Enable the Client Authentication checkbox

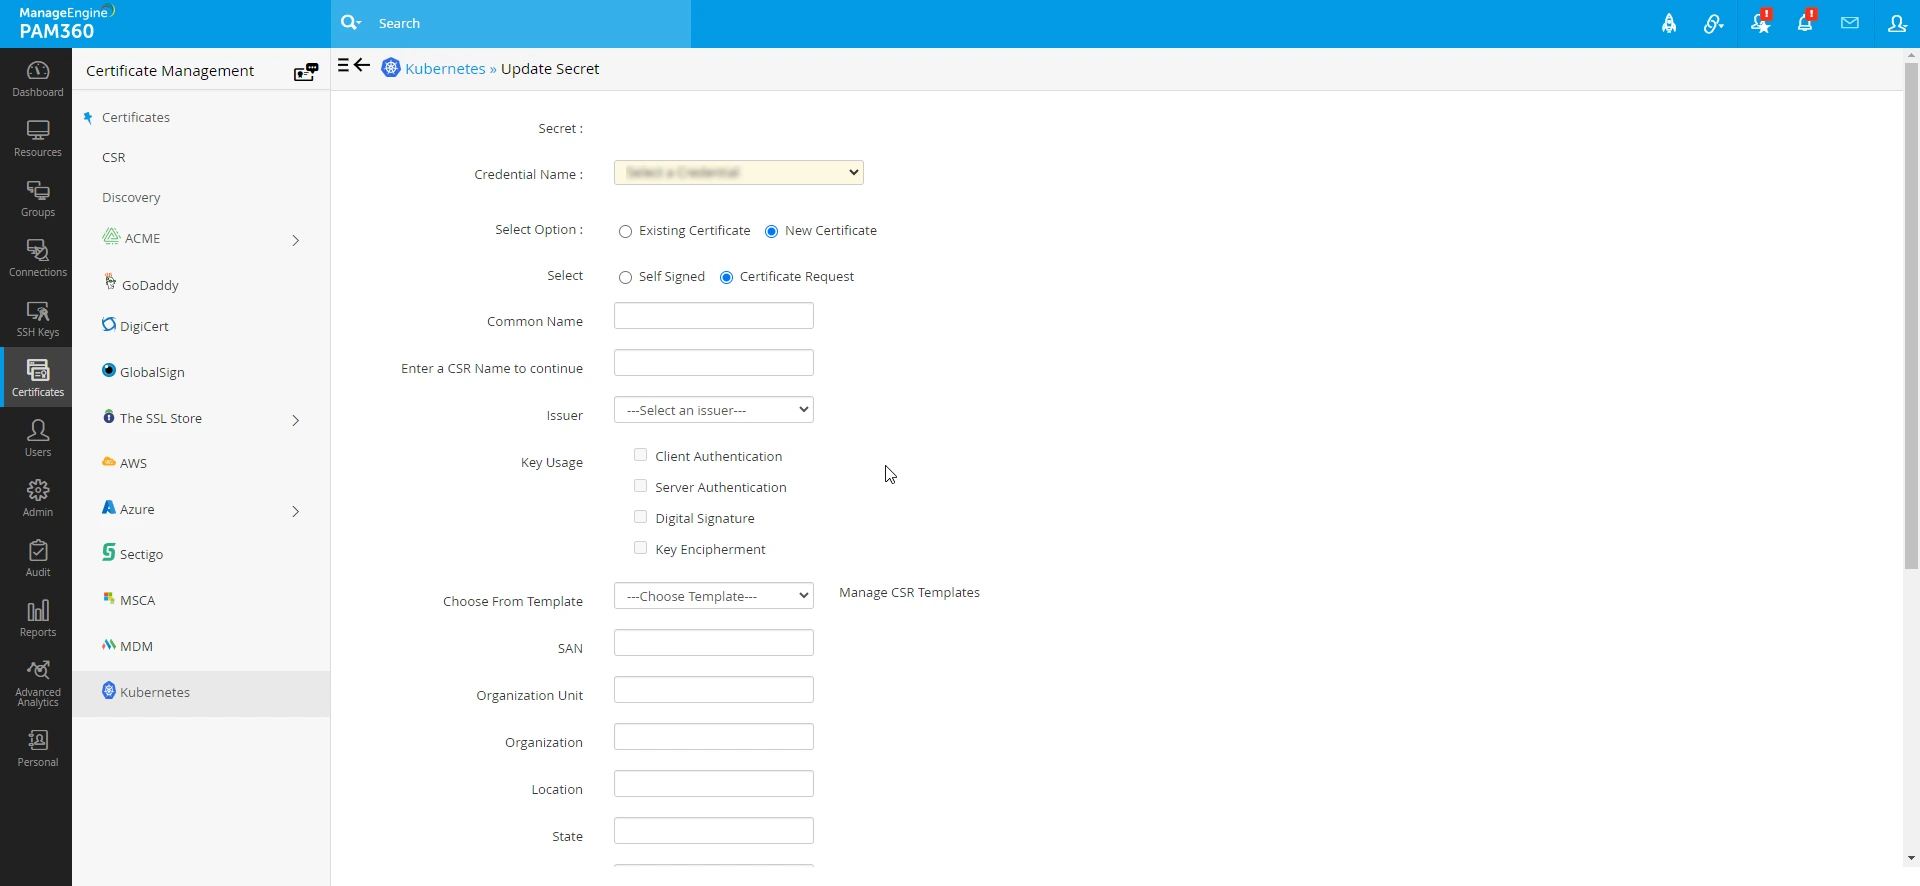coord(641,455)
